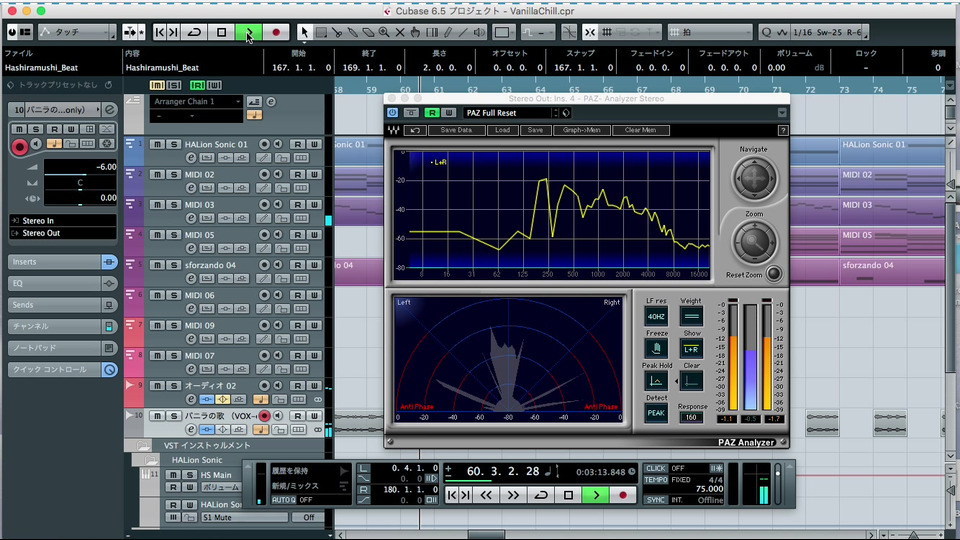Open Arranger Chain 1 dropdown
Screen dimensions: 960x540
[196, 101]
